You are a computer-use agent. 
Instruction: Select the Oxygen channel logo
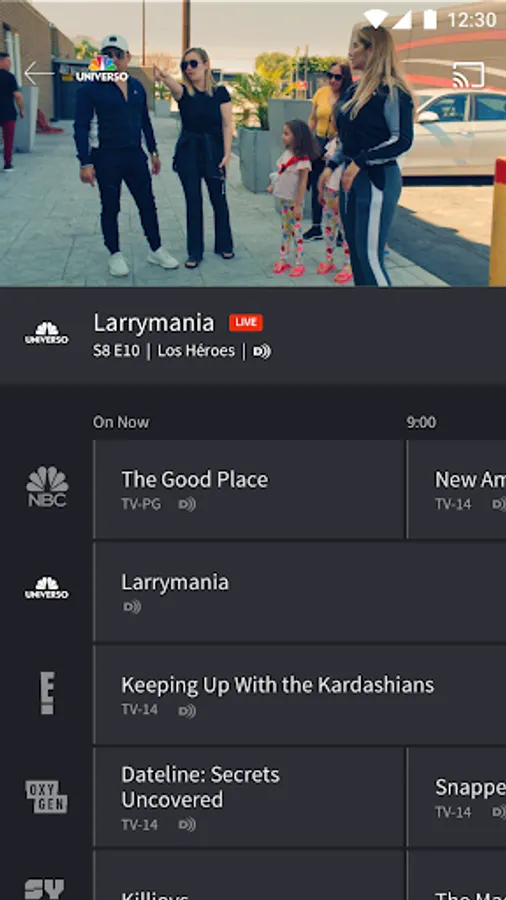[x=46, y=797]
